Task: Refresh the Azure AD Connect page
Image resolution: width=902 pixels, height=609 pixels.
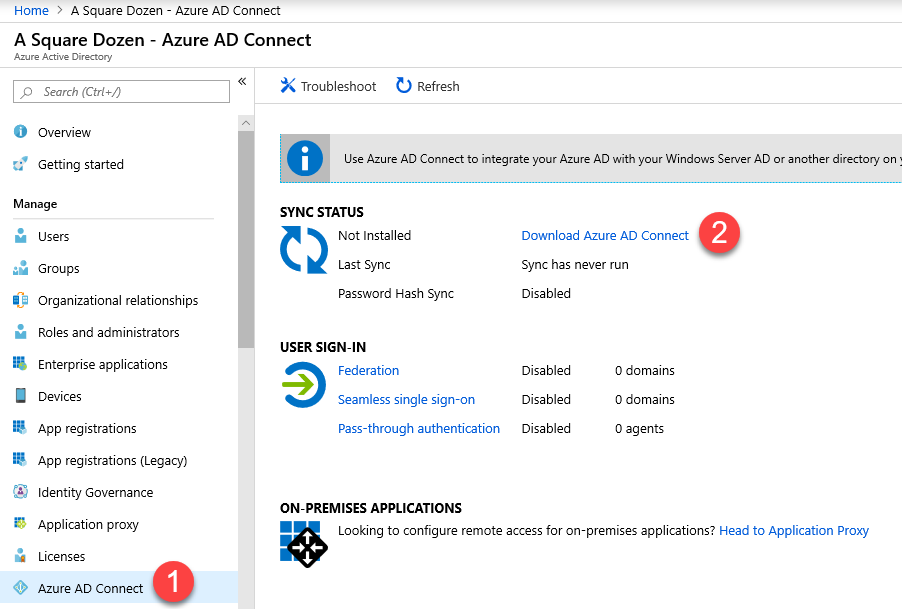Action: click(x=428, y=87)
